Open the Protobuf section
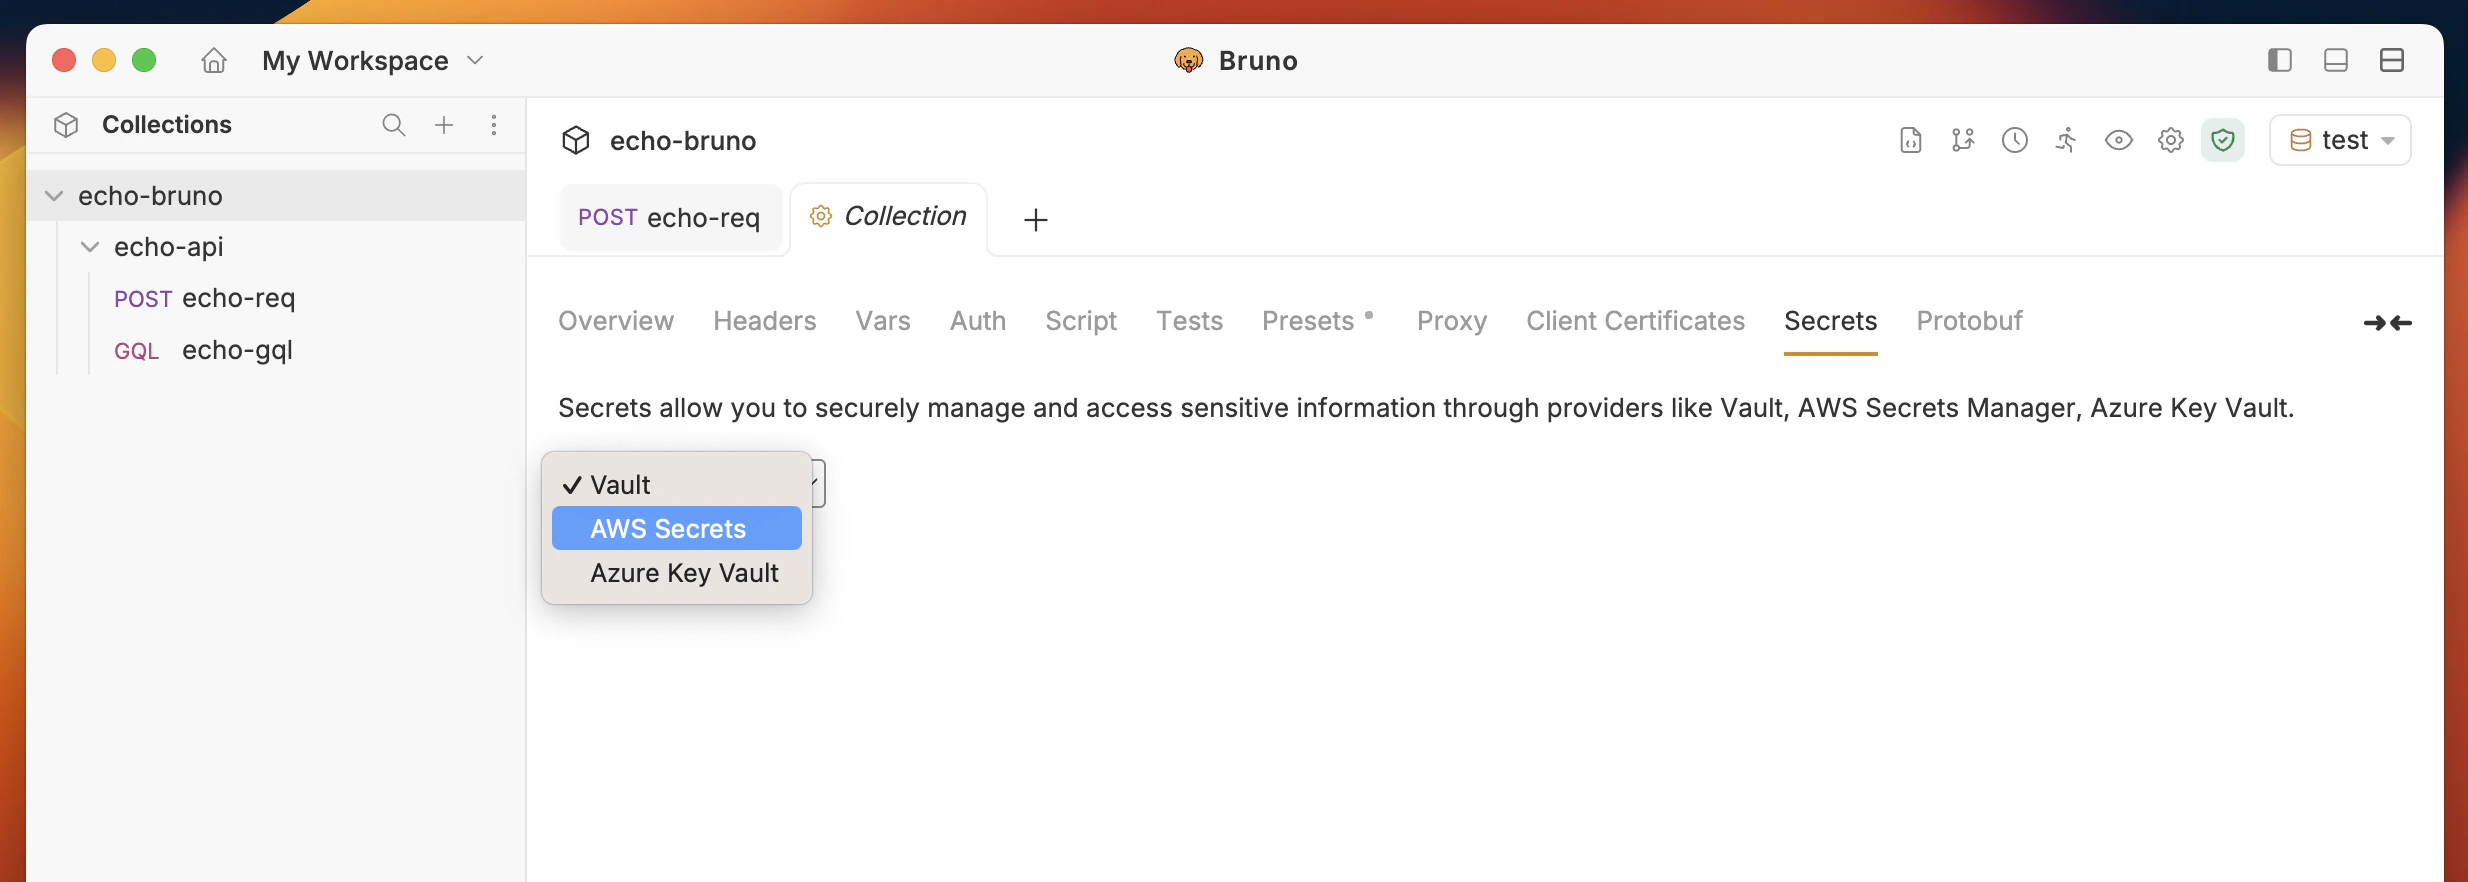2468x882 pixels. (x=1970, y=321)
